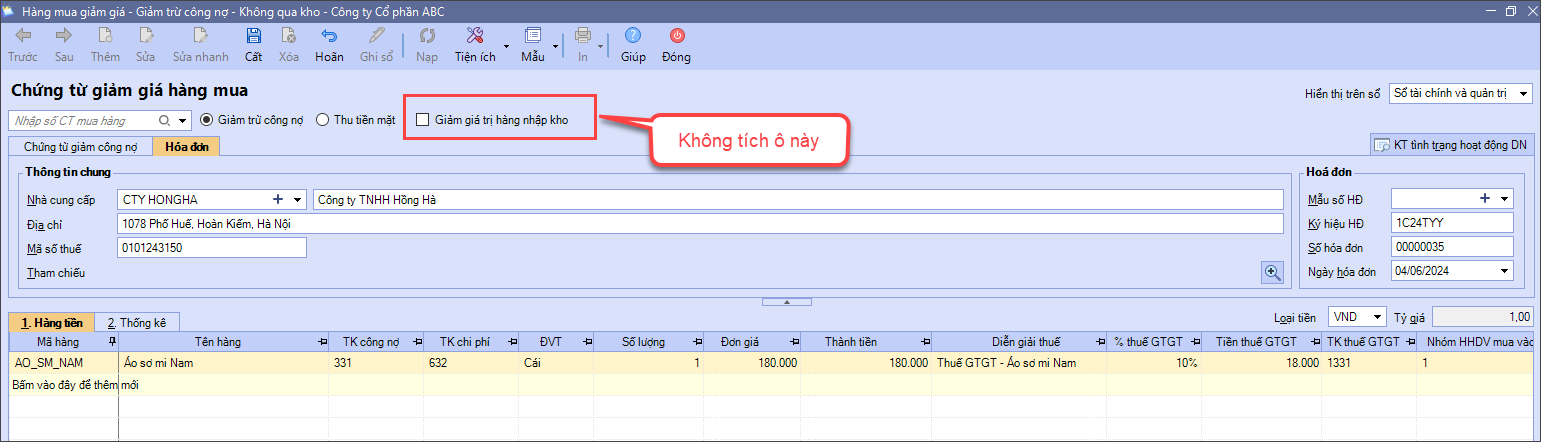The width and height of the screenshot is (1541, 442).
Task: Click the Số hóa đơn input field
Action: (x=1451, y=247)
